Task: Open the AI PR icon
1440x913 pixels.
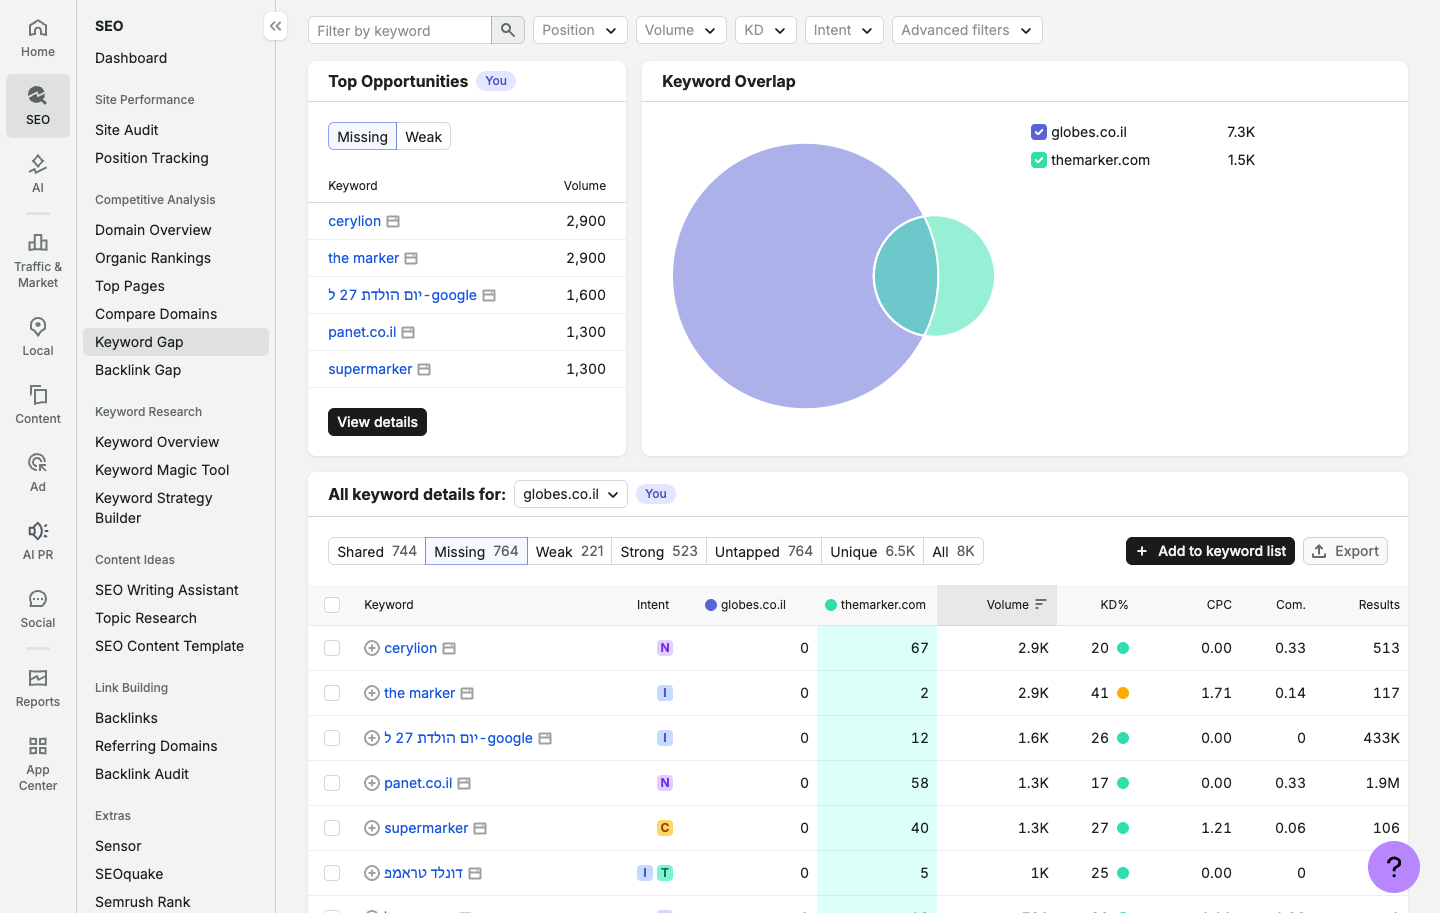Action: (x=38, y=541)
